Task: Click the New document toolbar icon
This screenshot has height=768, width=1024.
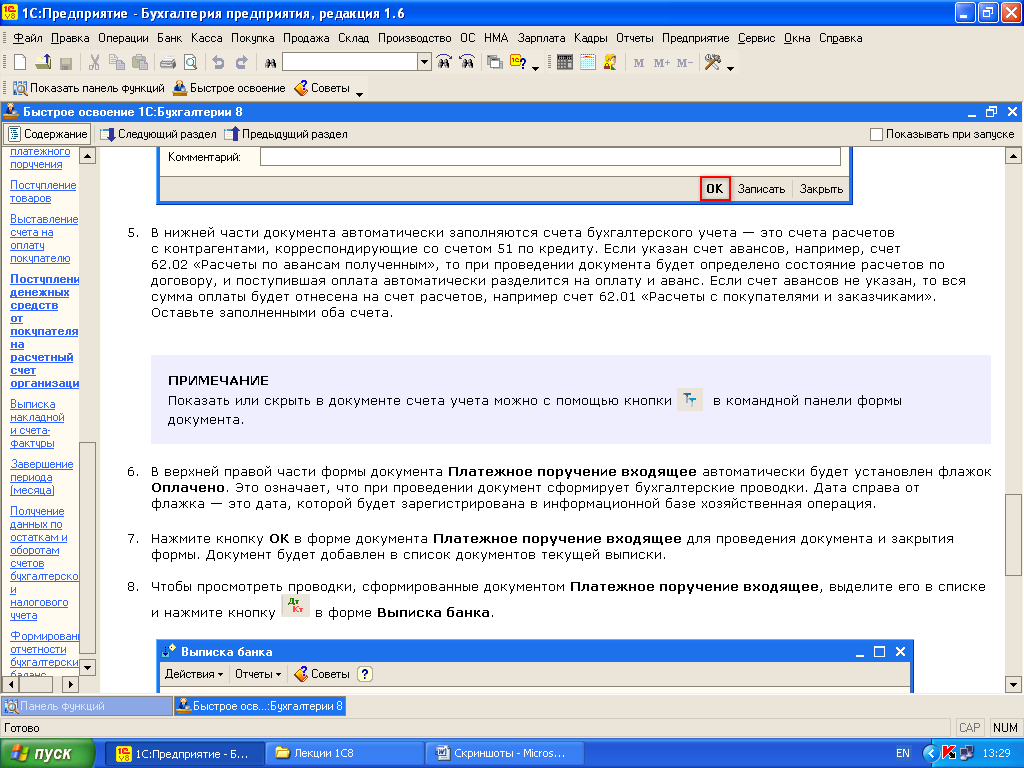Action: [20, 63]
